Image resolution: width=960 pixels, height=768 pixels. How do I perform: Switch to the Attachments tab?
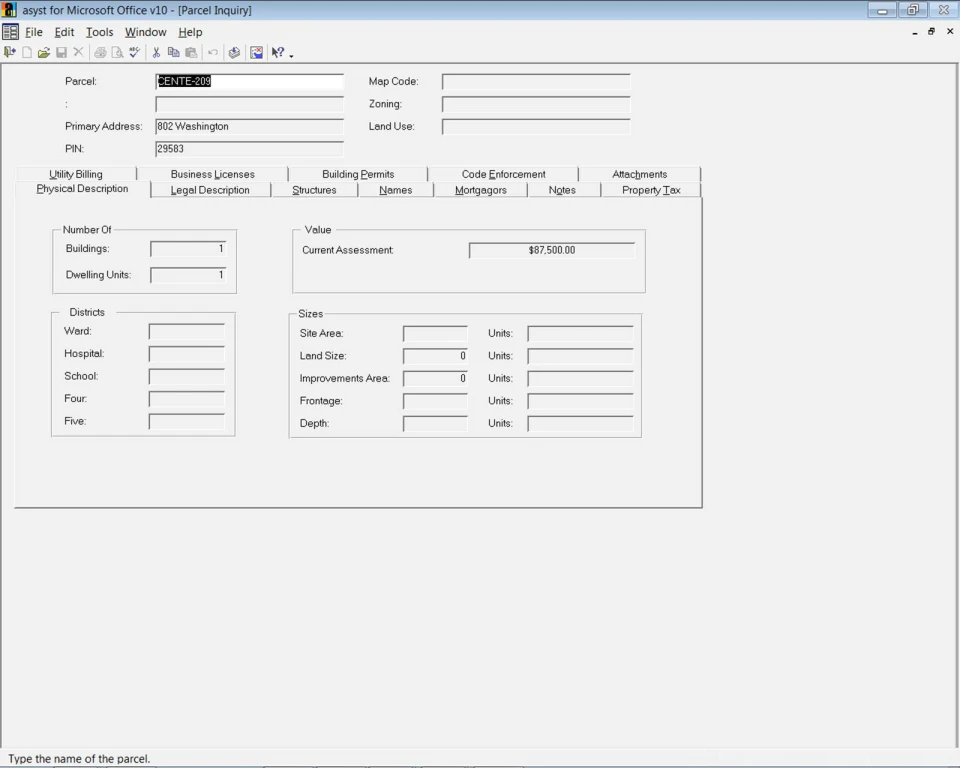coord(639,174)
